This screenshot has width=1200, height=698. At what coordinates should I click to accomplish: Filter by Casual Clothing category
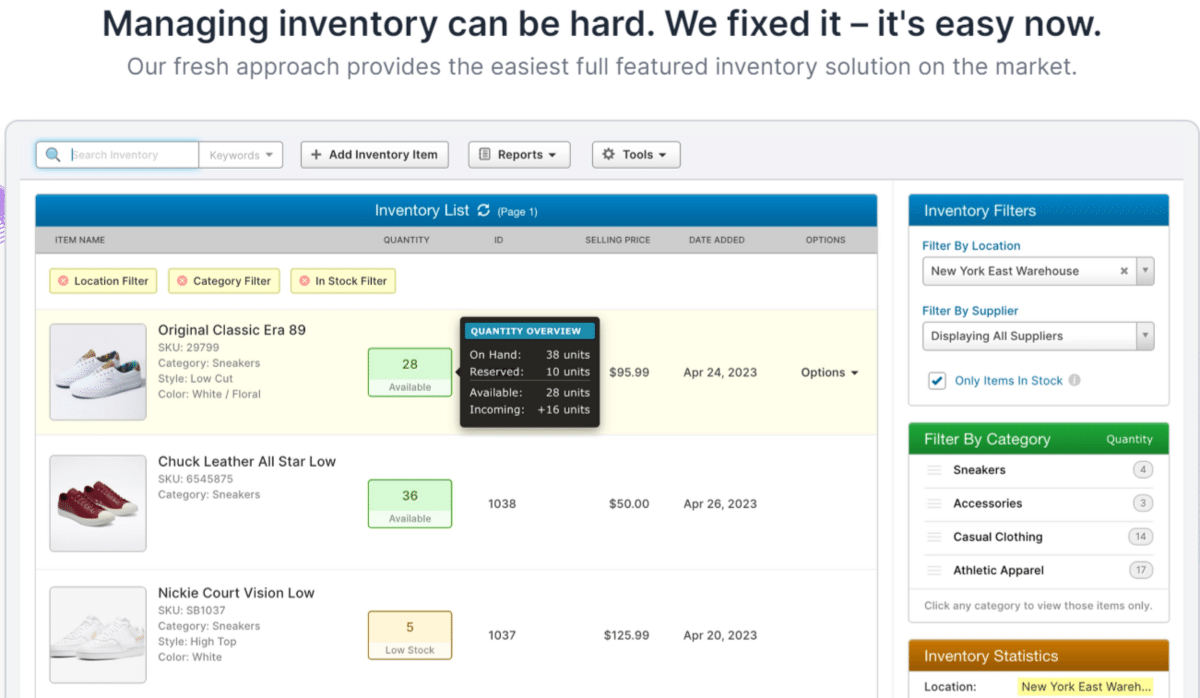click(x=997, y=537)
